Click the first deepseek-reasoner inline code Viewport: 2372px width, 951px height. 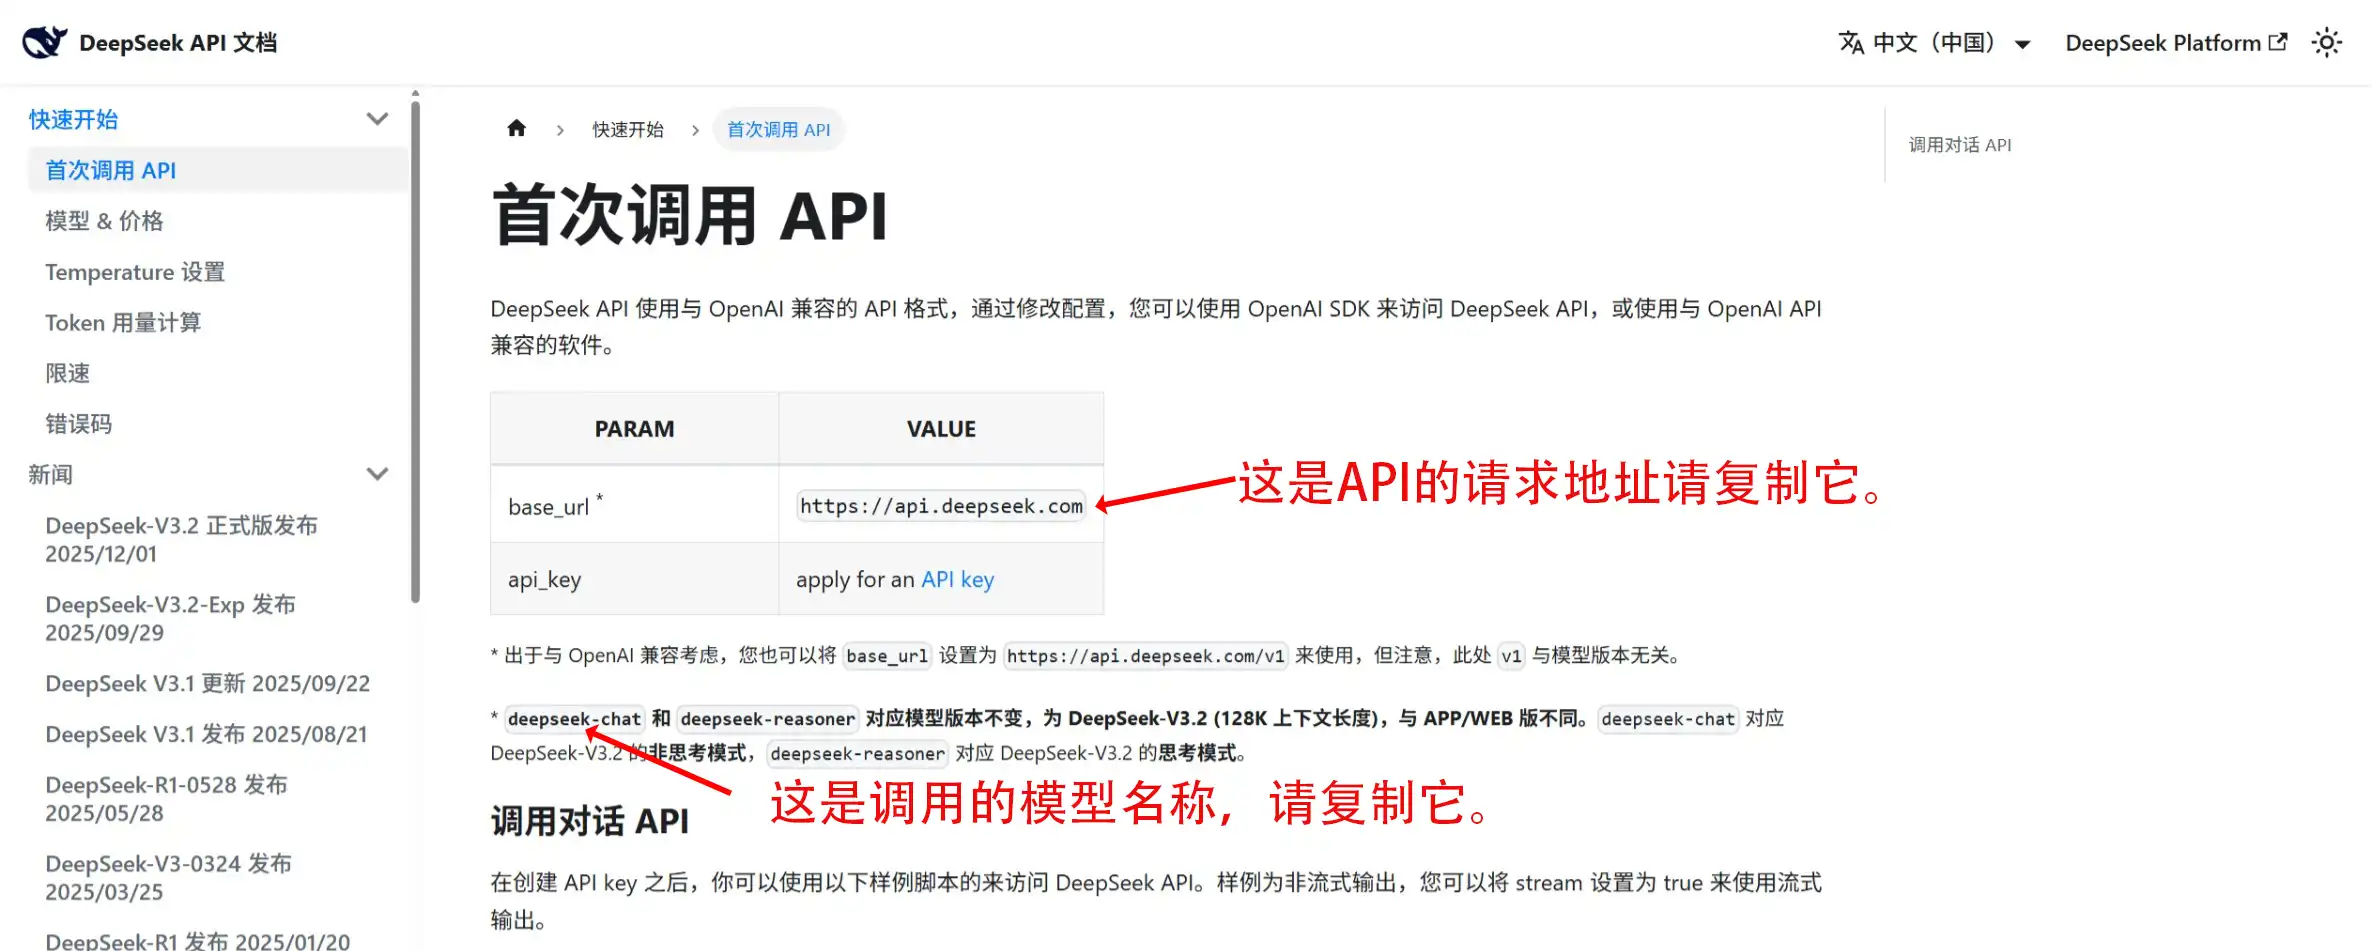(767, 719)
